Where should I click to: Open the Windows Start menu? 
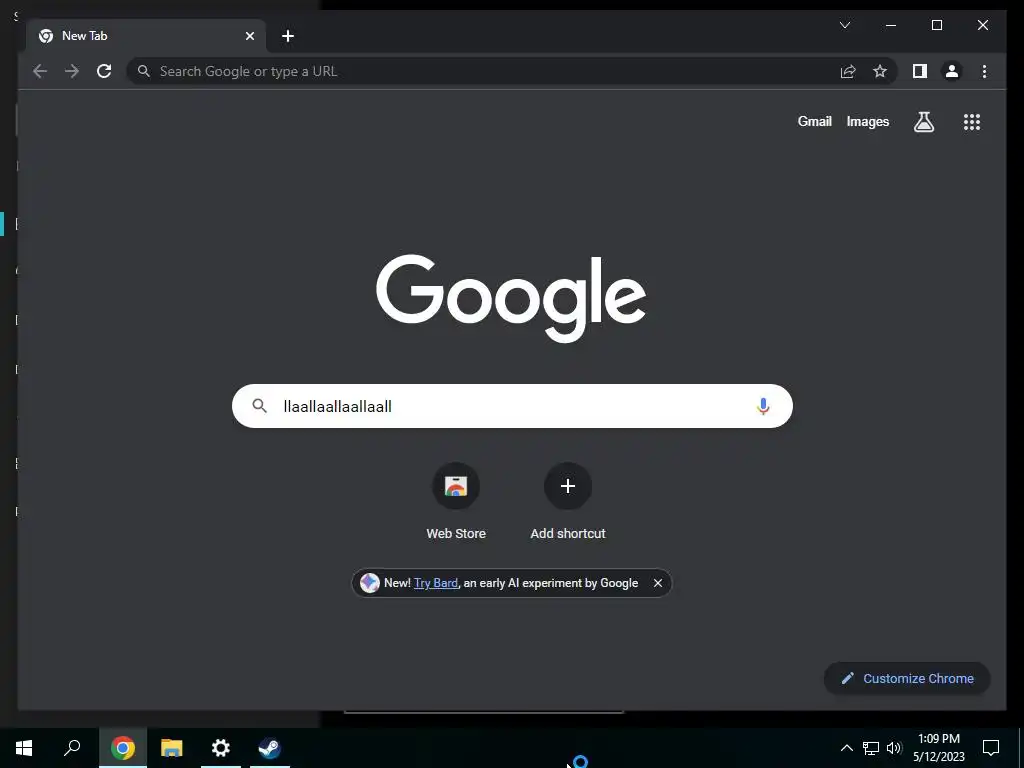click(24, 748)
